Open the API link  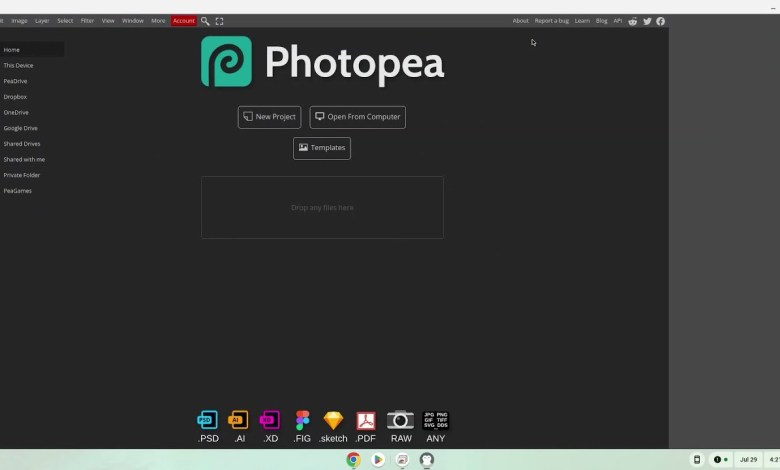[x=617, y=21]
